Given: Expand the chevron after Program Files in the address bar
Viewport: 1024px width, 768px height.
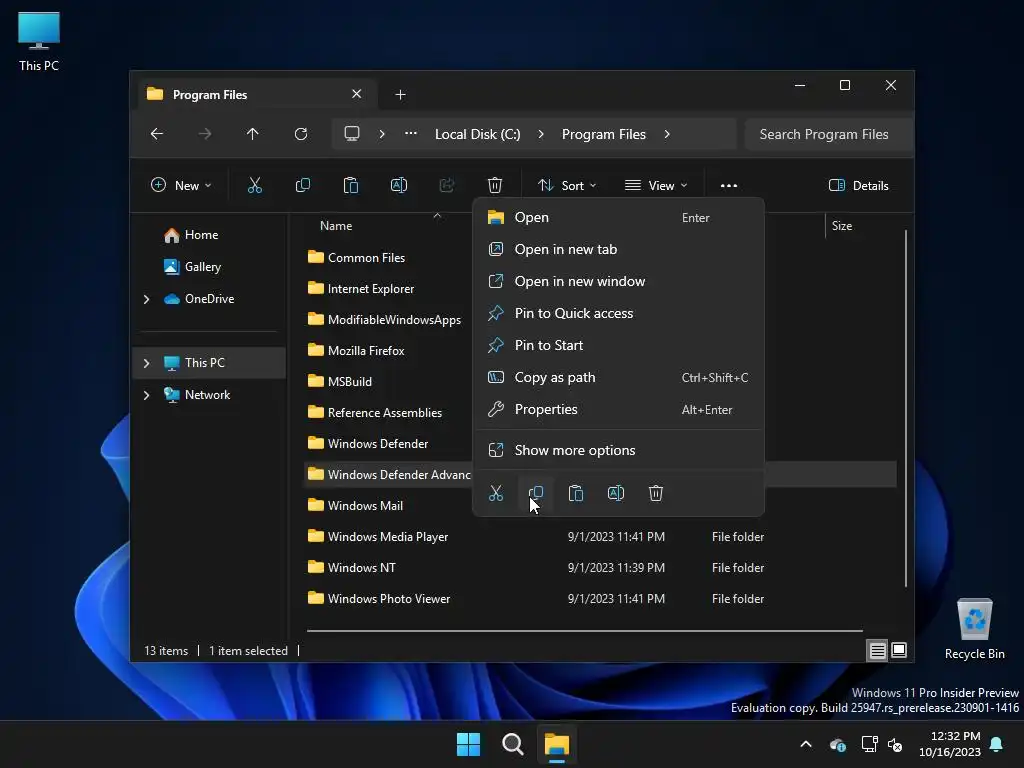Looking at the screenshot, I should pyautogui.click(x=667, y=134).
